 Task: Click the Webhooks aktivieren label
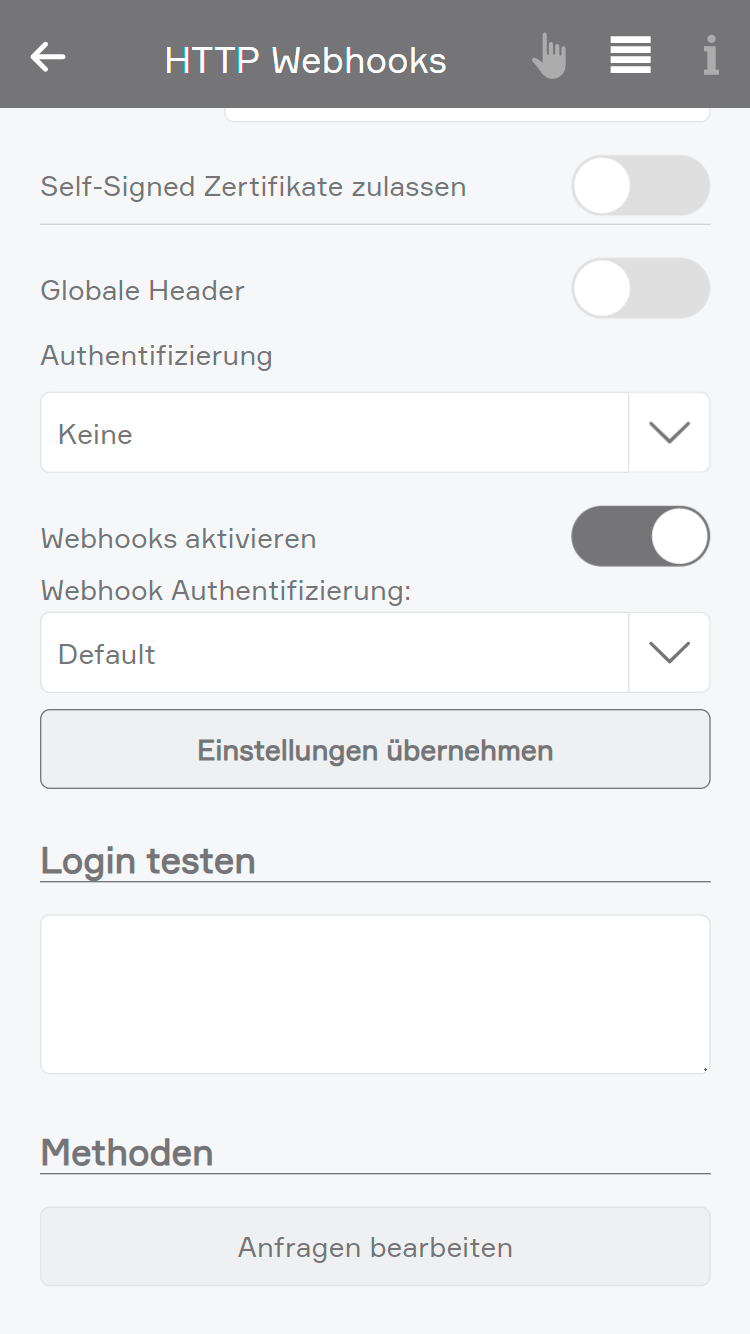[178, 539]
